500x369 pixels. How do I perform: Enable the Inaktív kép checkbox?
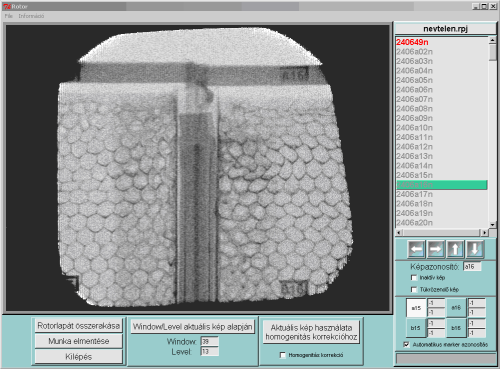[414, 278]
